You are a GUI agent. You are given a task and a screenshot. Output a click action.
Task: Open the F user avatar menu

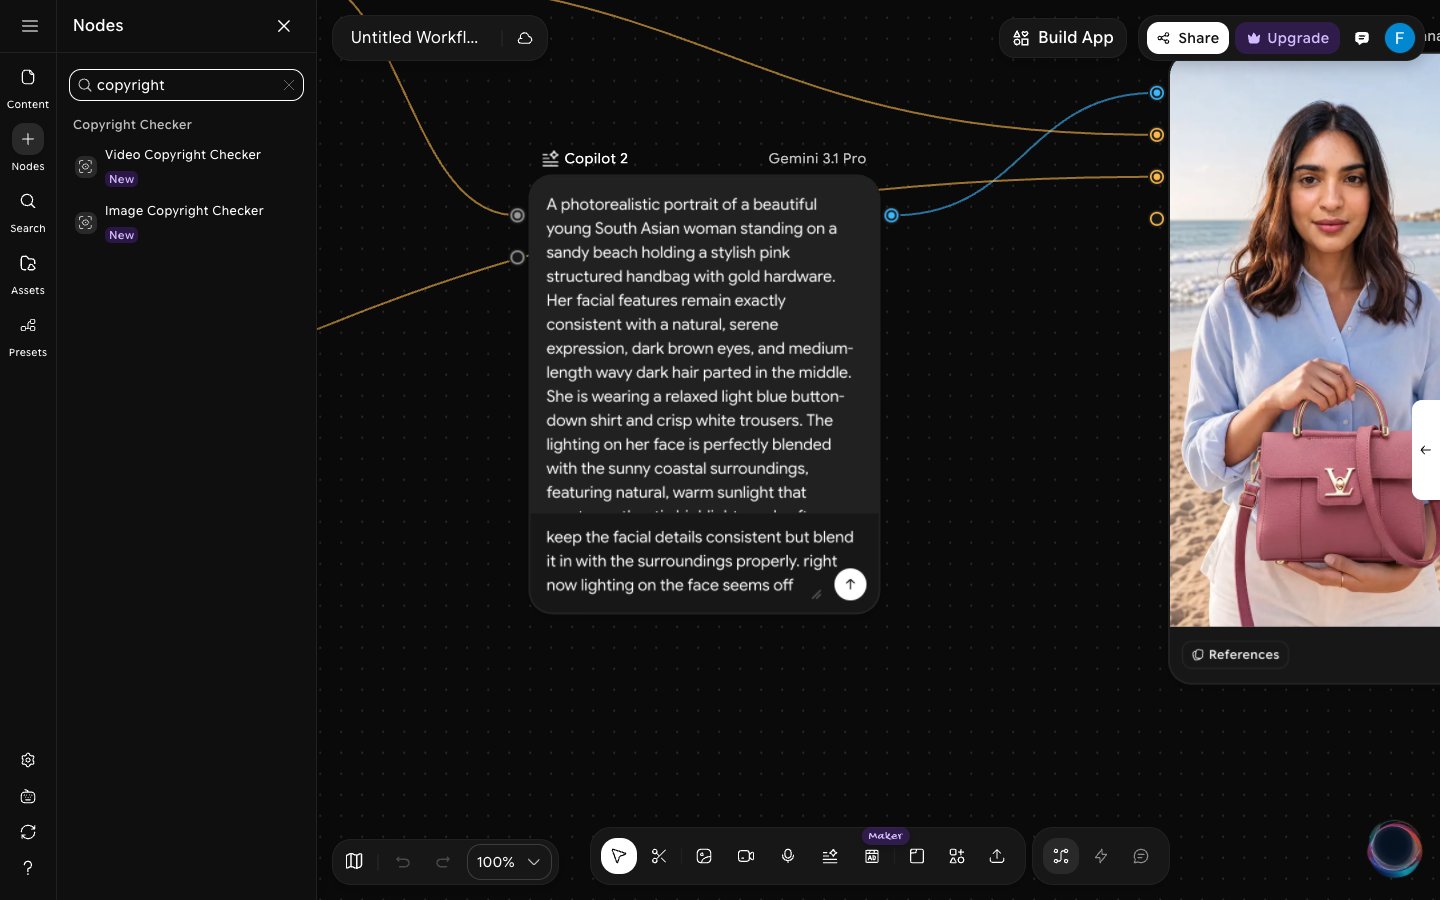[x=1399, y=38]
